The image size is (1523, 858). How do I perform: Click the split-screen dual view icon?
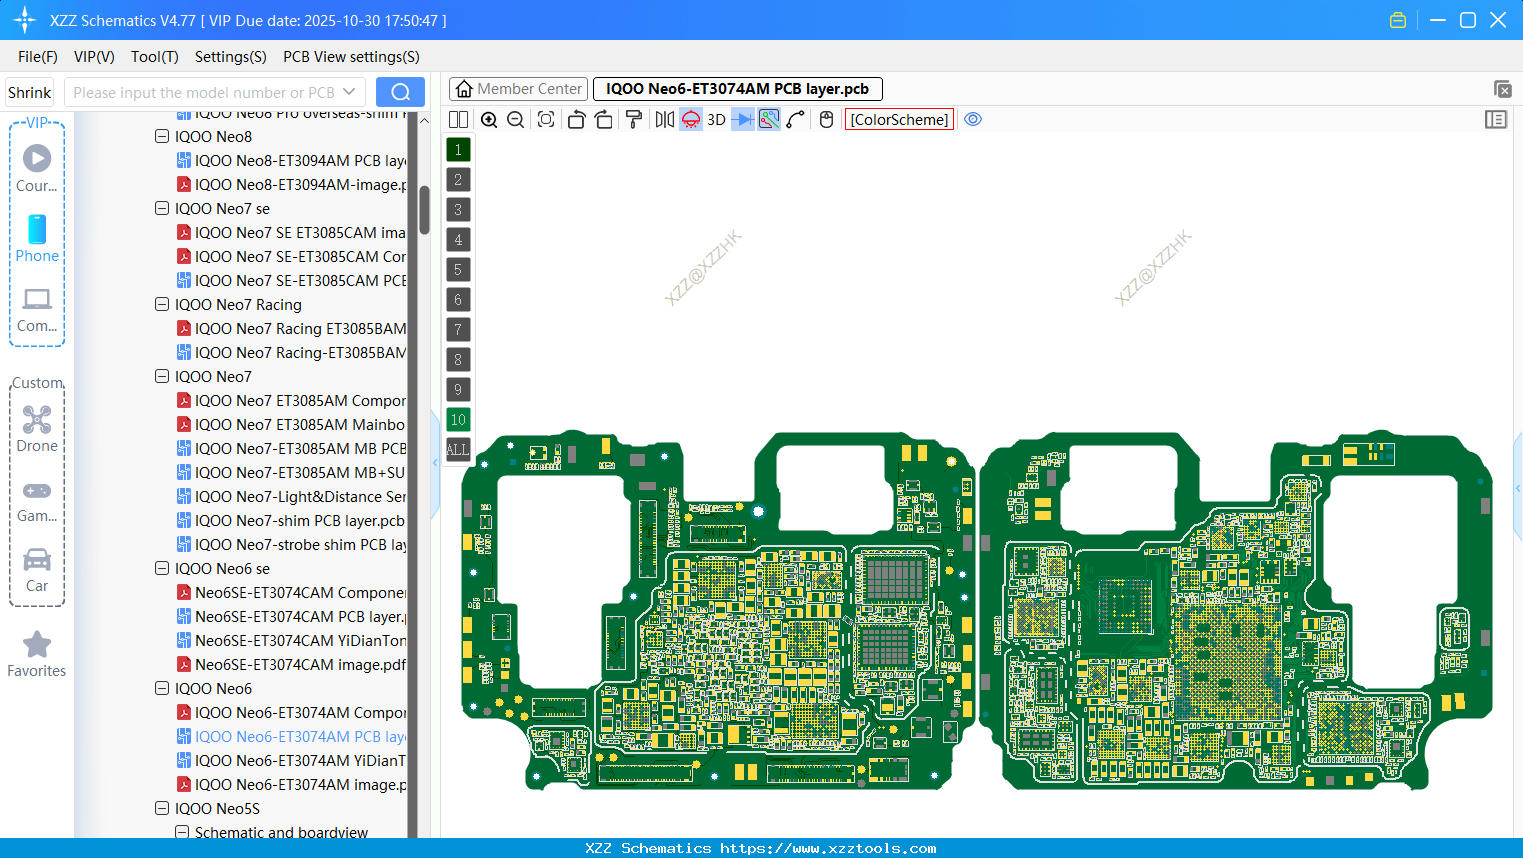[458, 119]
